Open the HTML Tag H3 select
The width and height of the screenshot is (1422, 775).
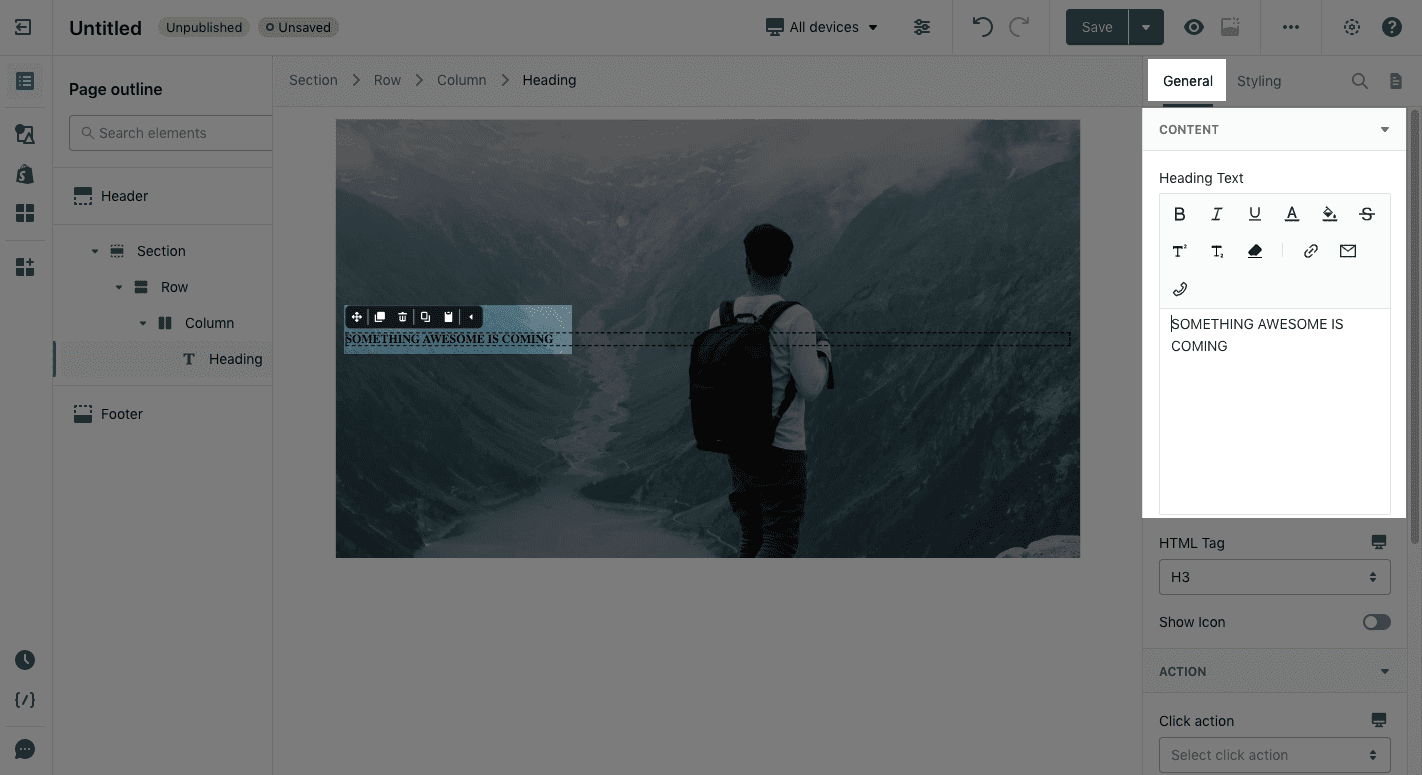pos(1274,577)
